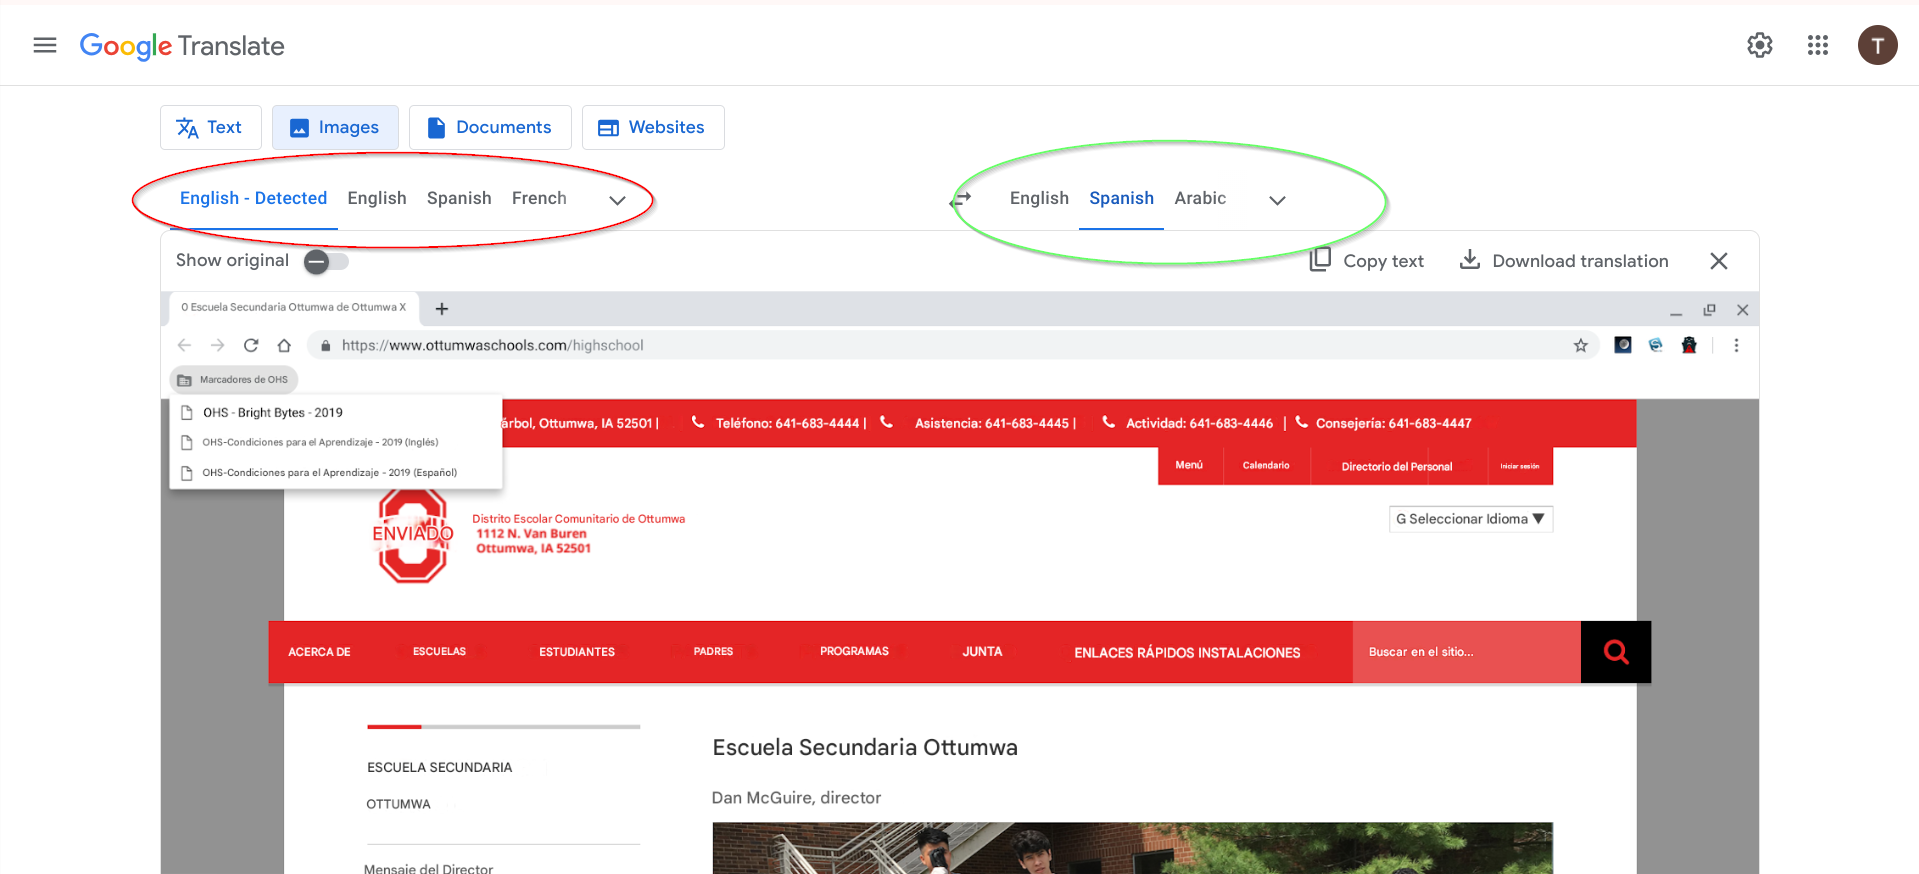Select Spanish as target language
Image resolution: width=1919 pixels, height=874 pixels.
coord(1121,198)
